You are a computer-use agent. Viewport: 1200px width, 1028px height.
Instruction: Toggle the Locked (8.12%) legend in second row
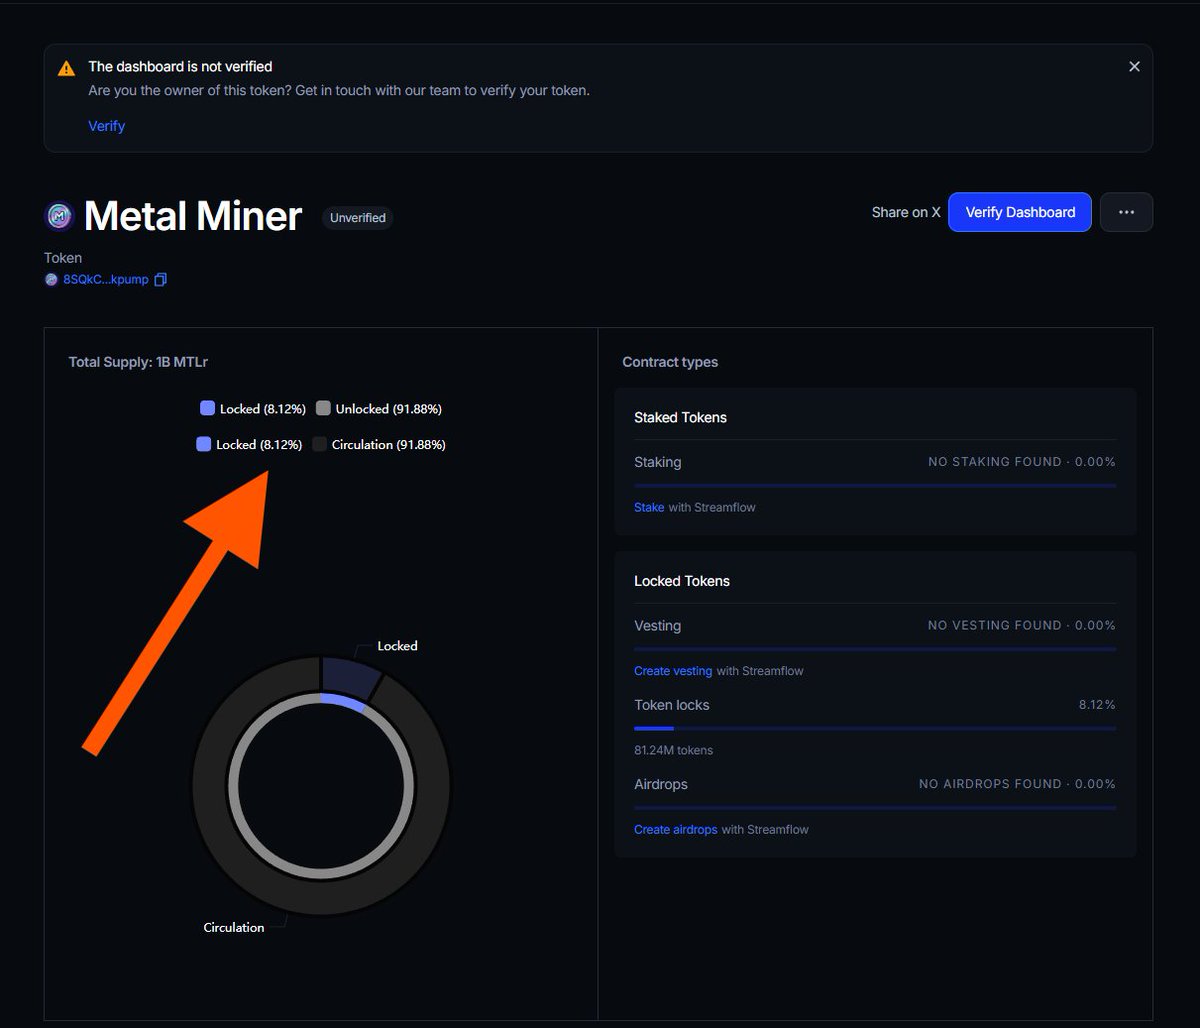249,445
